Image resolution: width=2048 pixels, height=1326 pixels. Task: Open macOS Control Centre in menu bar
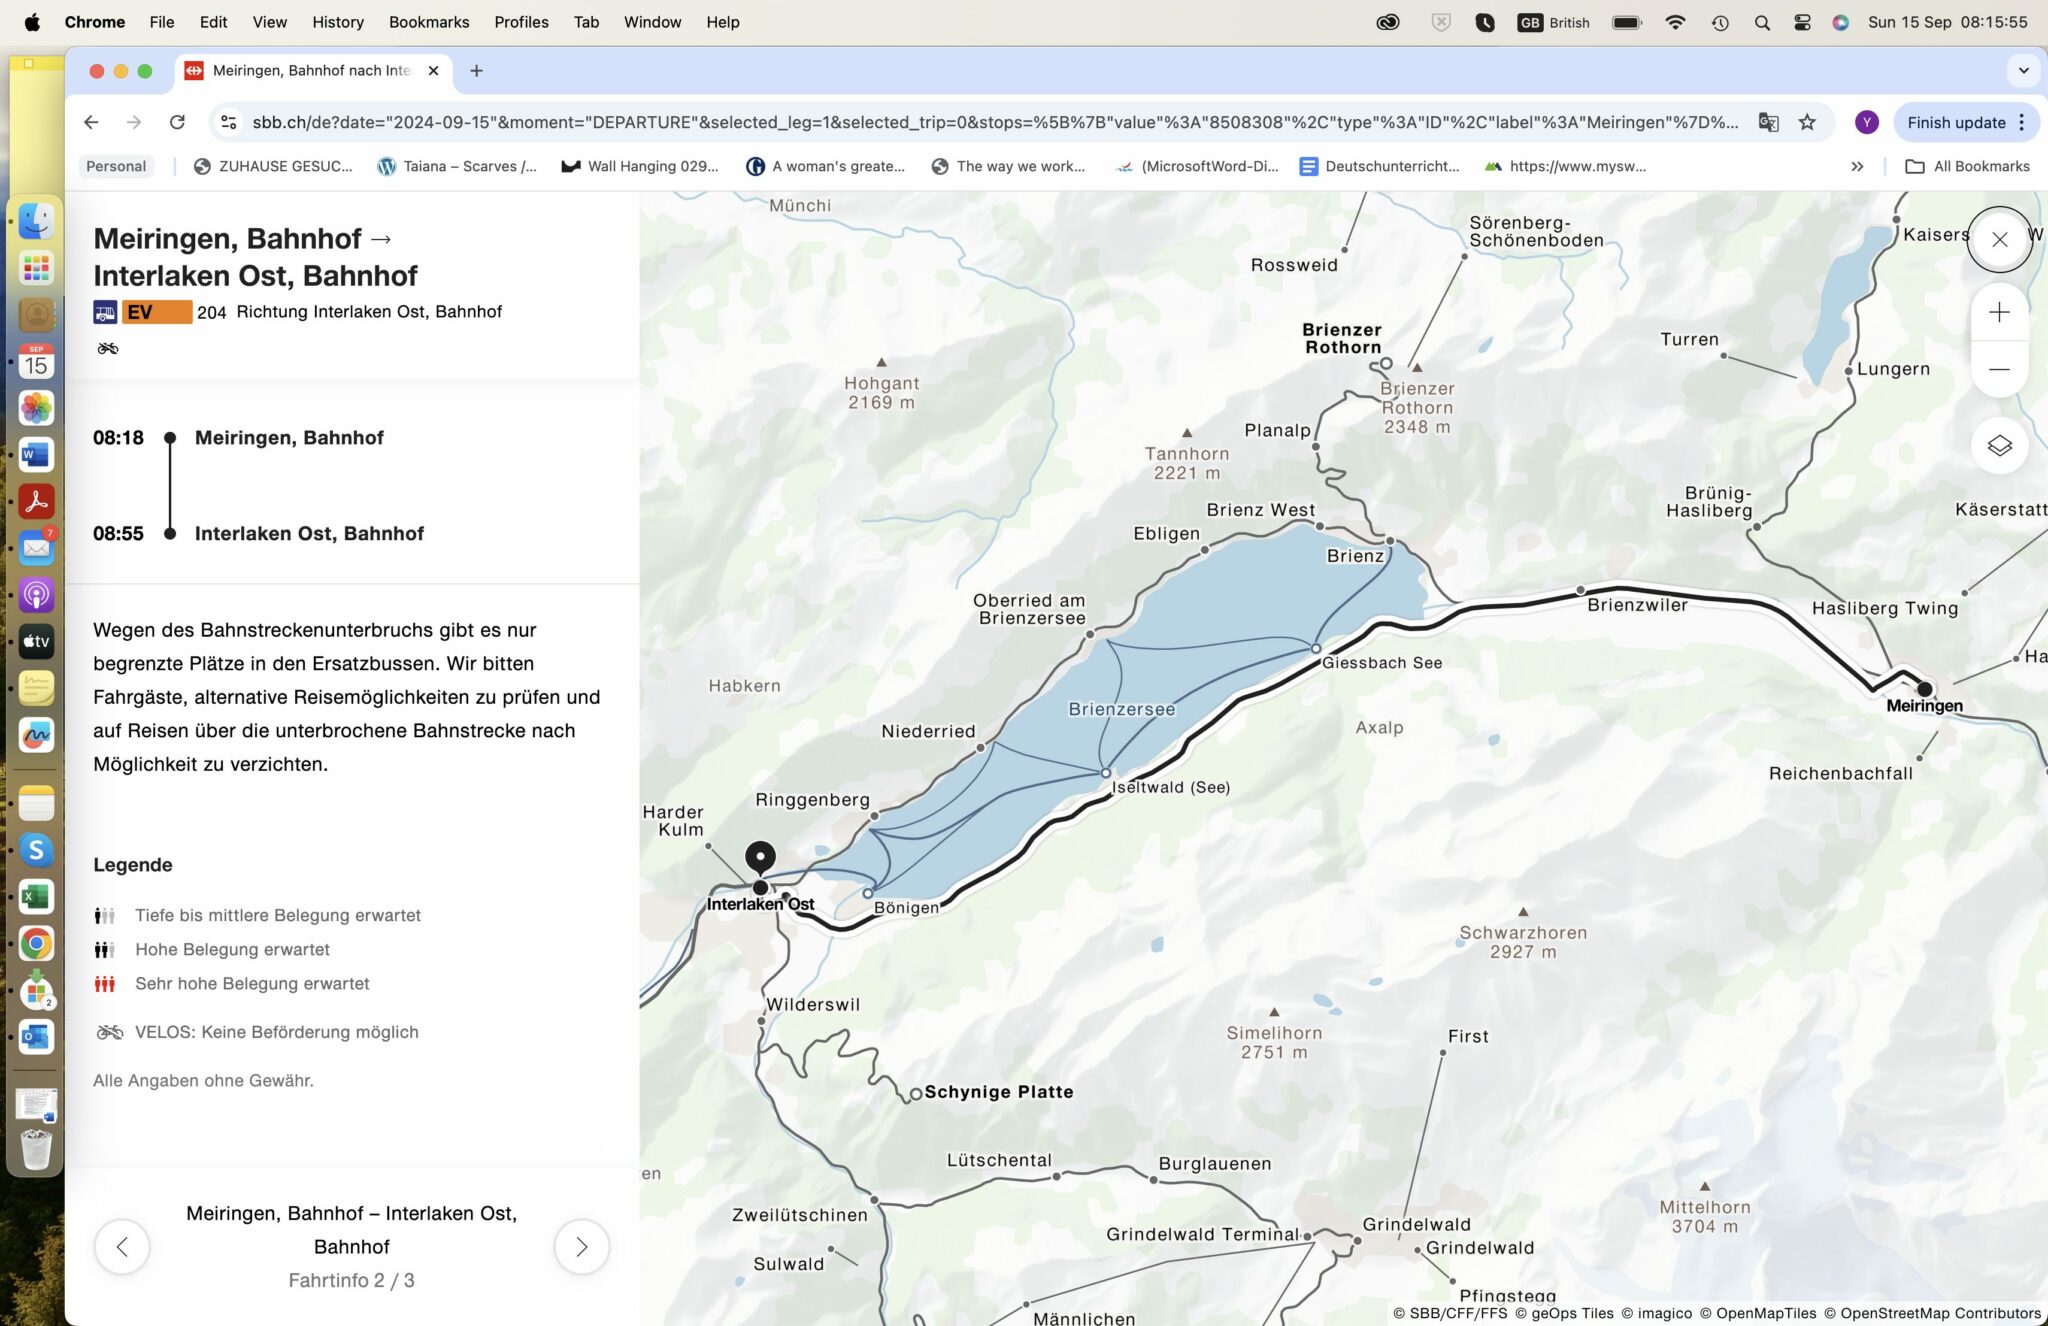tap(1802, 22)
